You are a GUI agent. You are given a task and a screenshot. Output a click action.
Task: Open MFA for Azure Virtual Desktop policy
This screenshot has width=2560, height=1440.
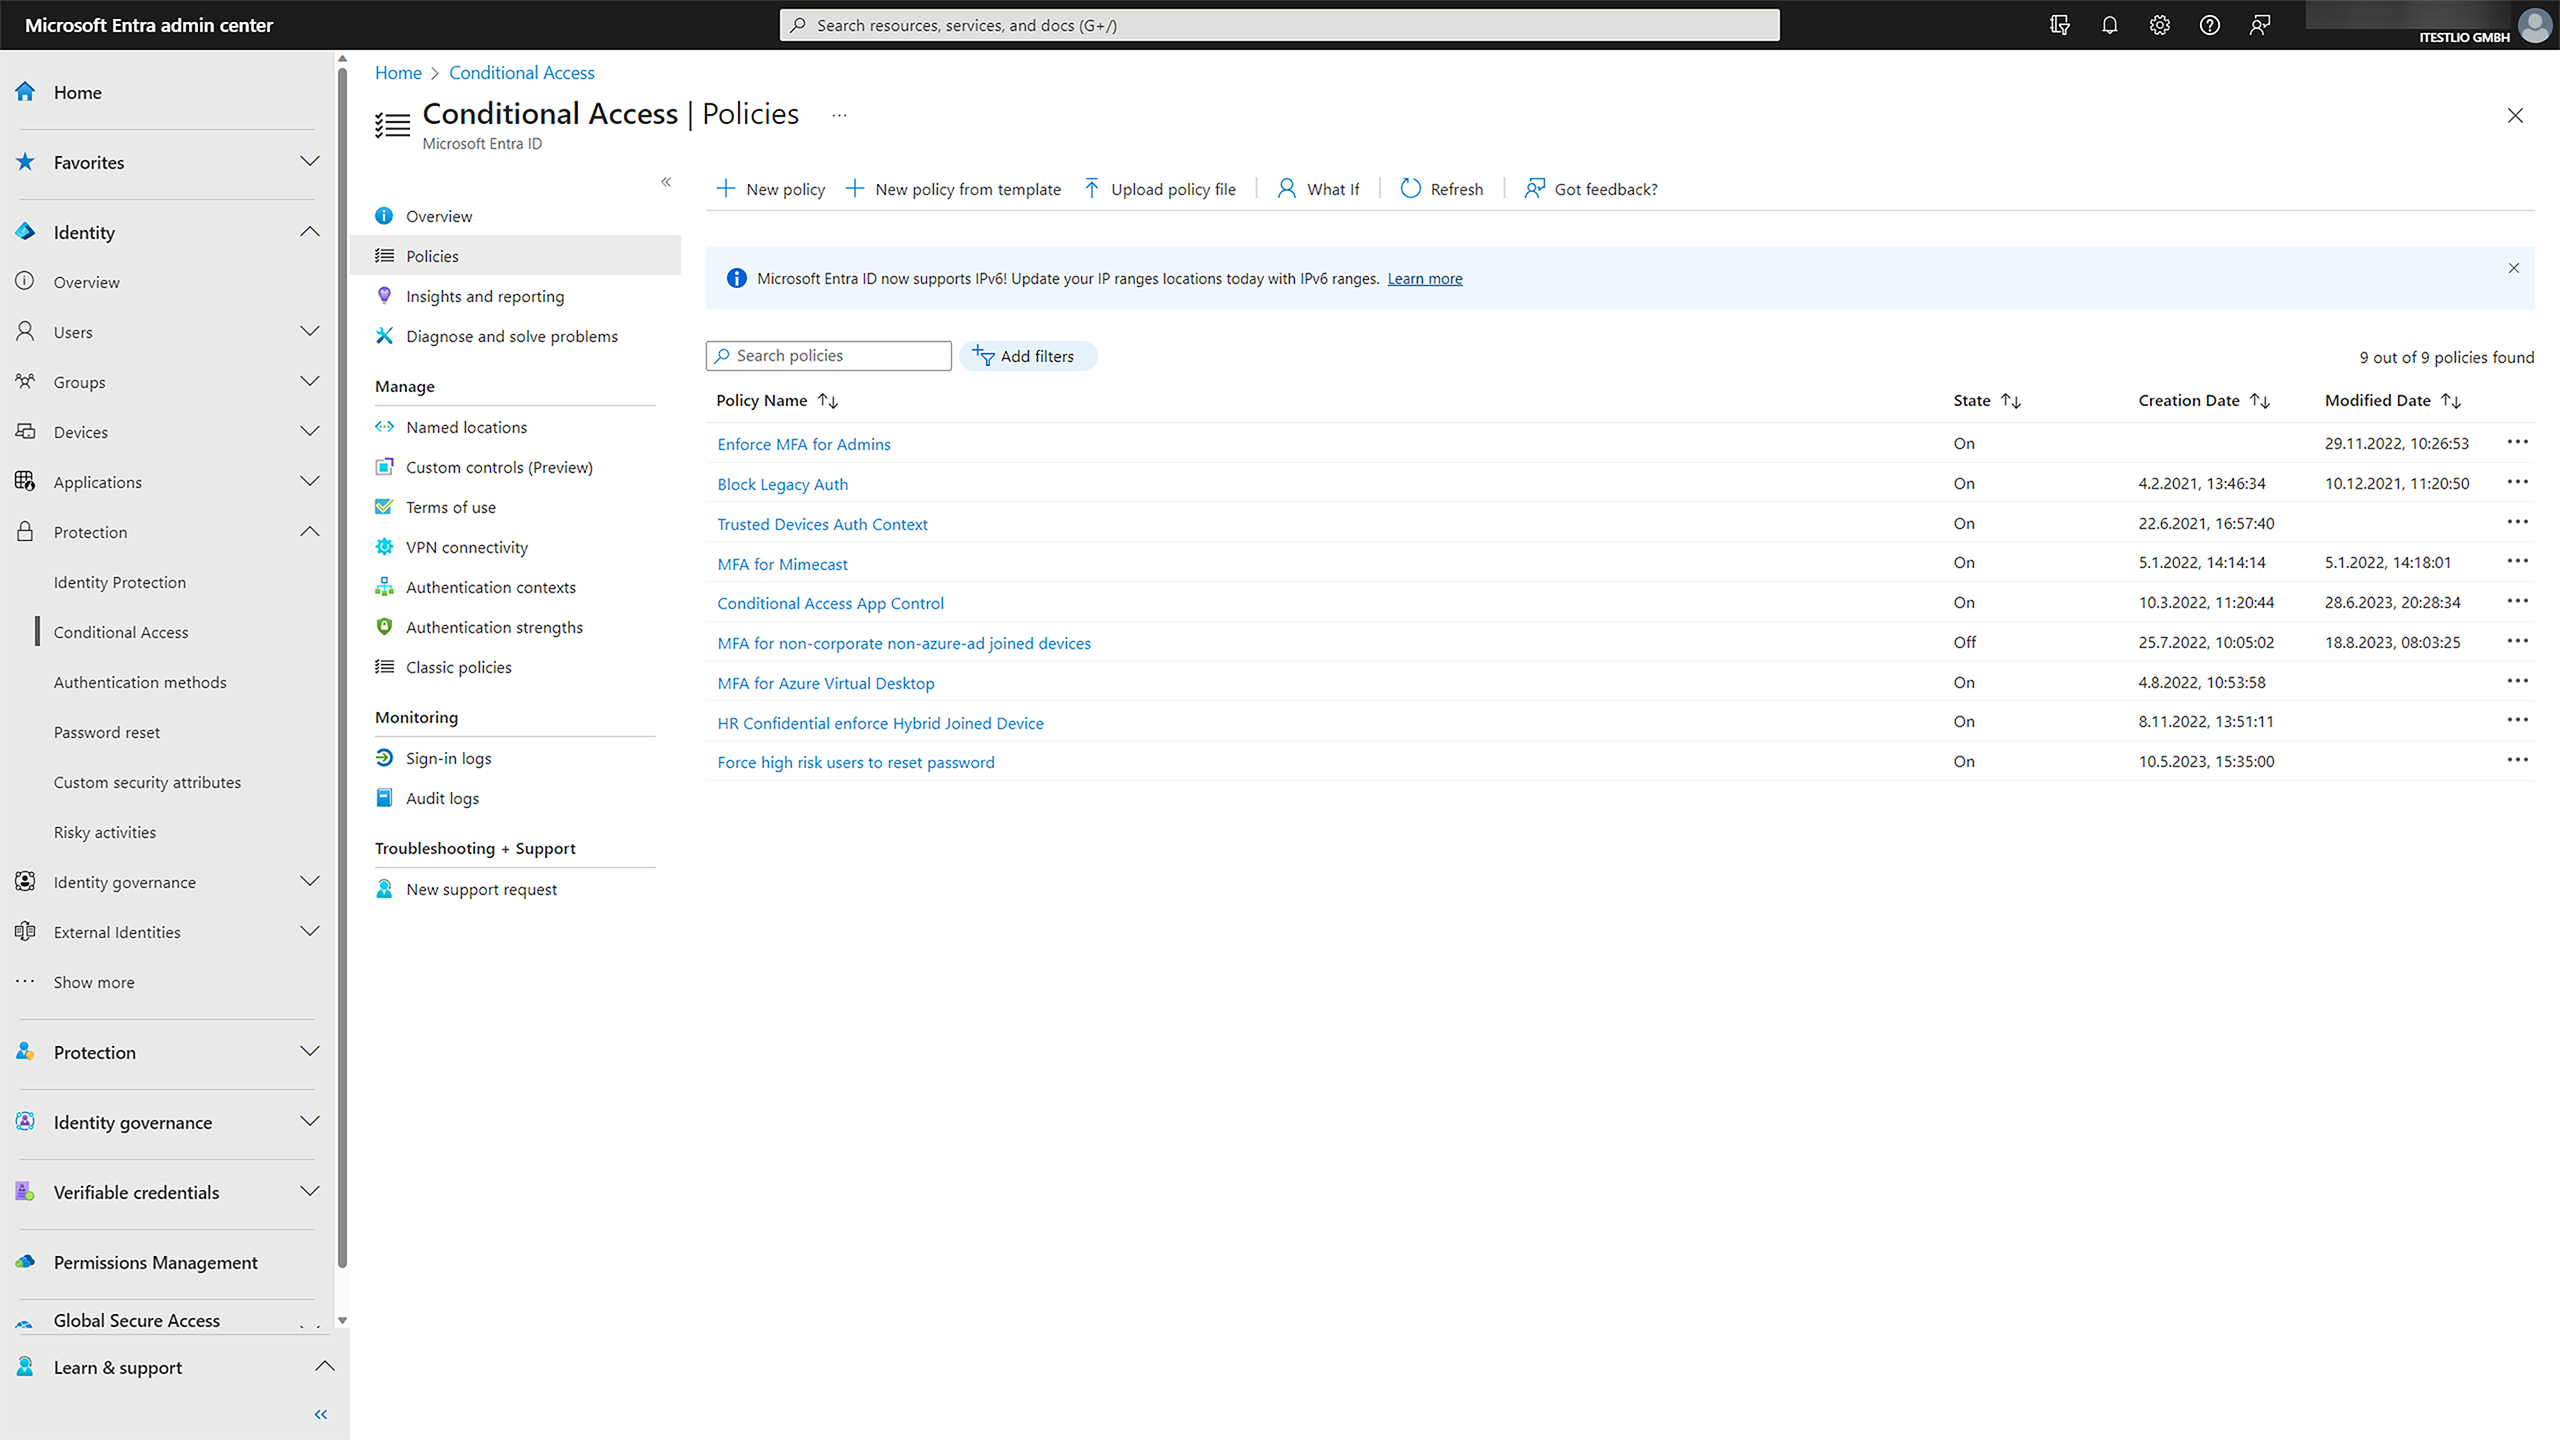coord(826,683)
